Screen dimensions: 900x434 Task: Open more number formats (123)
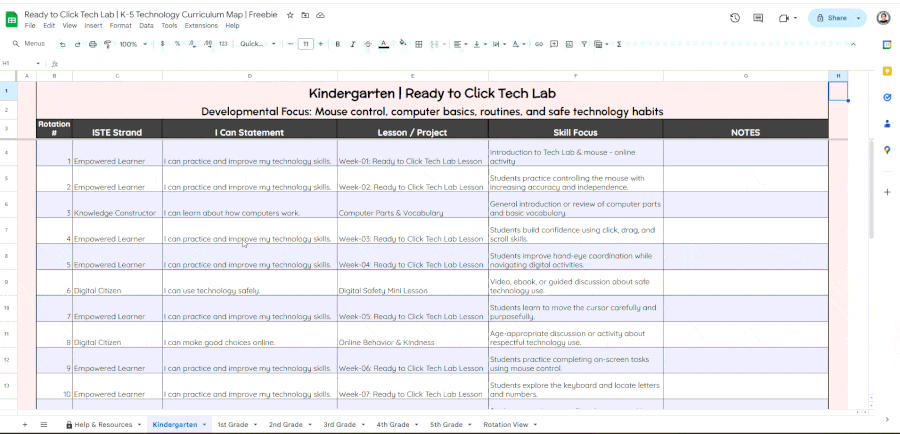click(x=223, y=44)
